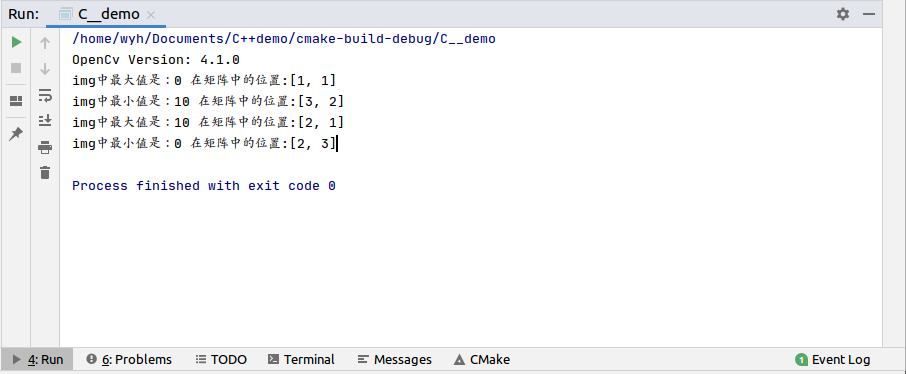Close the C__demo tab
The width and height of the screenshot is (906, 374).
(151, 15)
